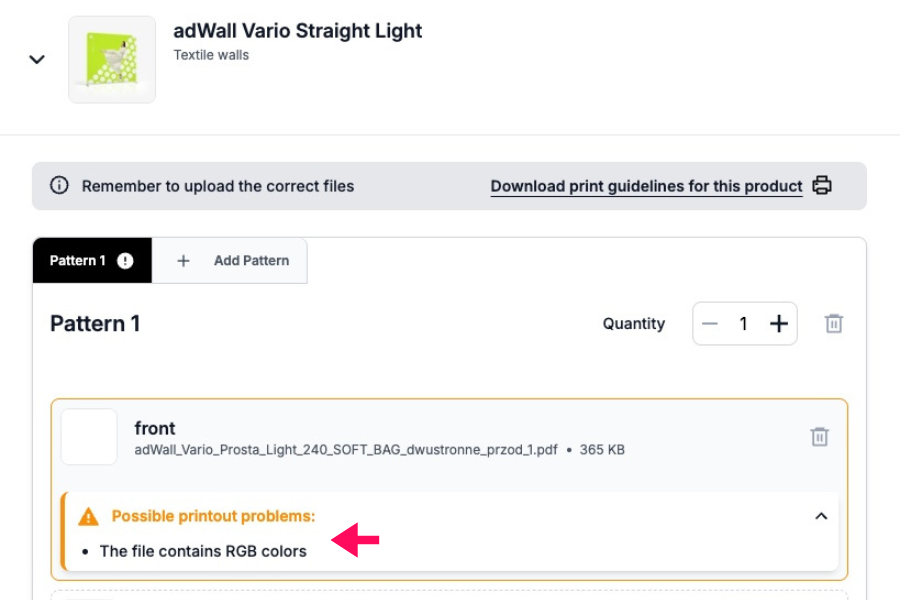Click the info icon in the reminder banner
The width and height of the screenshot is (900, 600).
59,186
